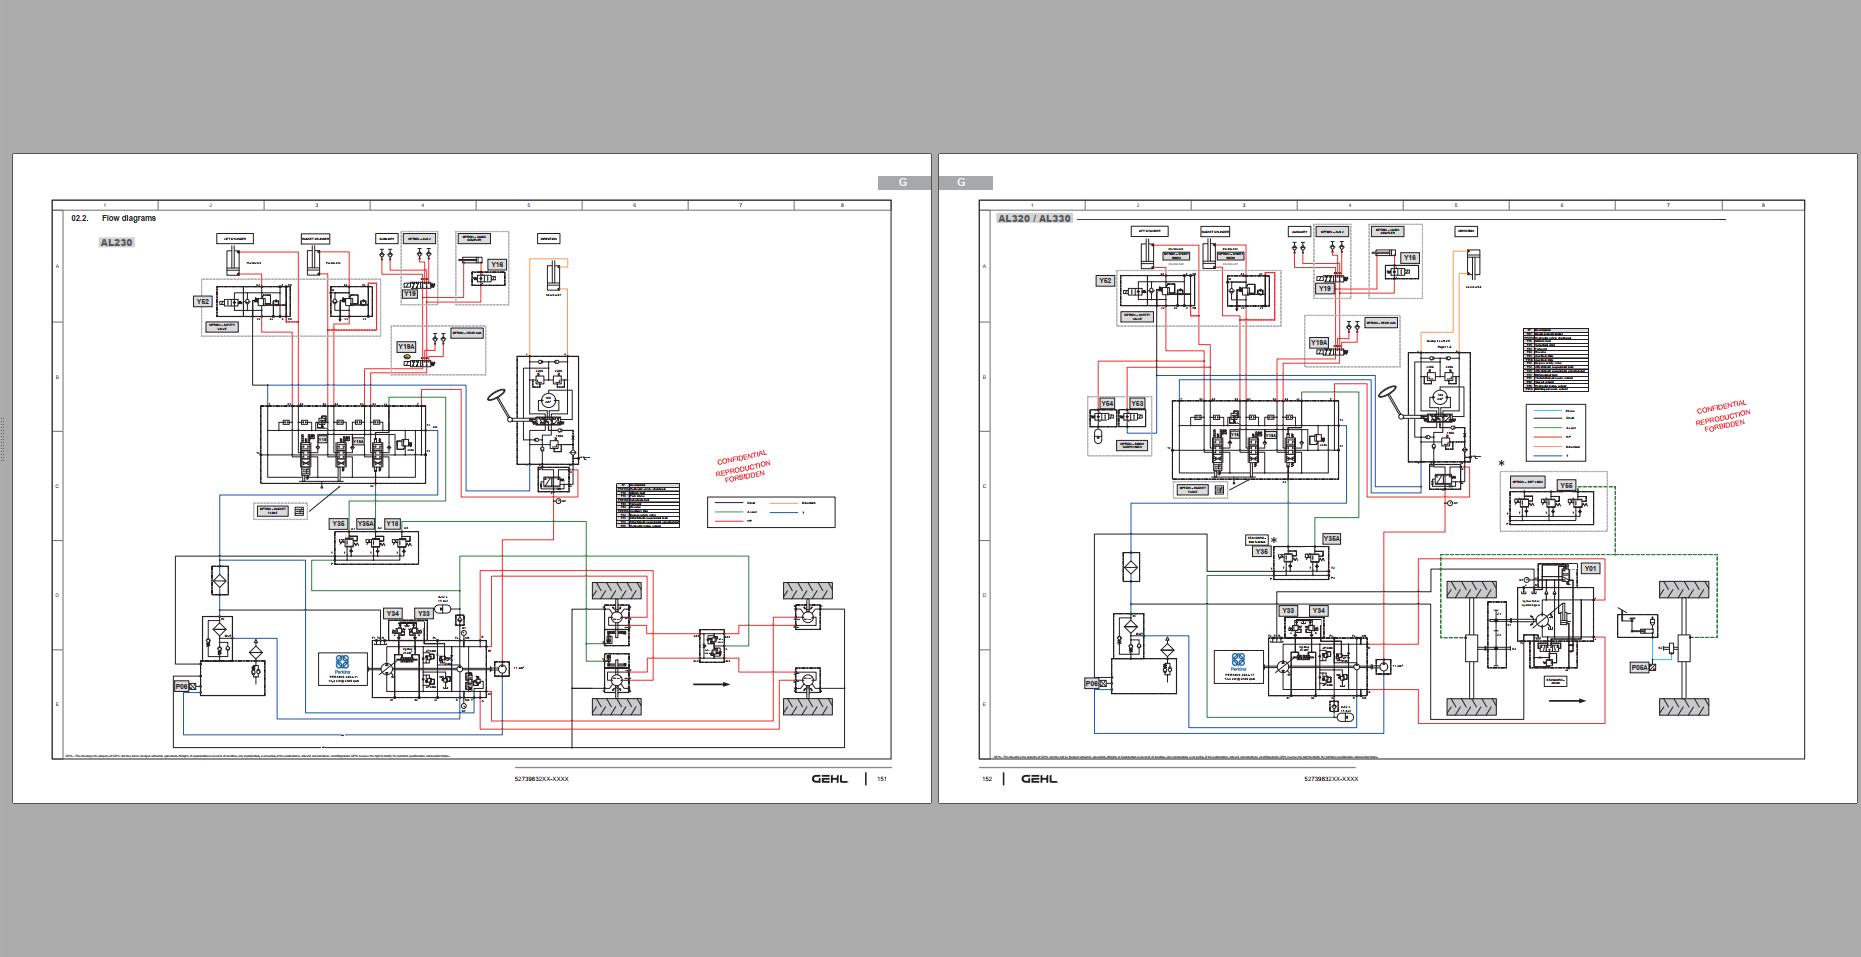Click the Y35 label on the AL230 page

coord(339,524)
